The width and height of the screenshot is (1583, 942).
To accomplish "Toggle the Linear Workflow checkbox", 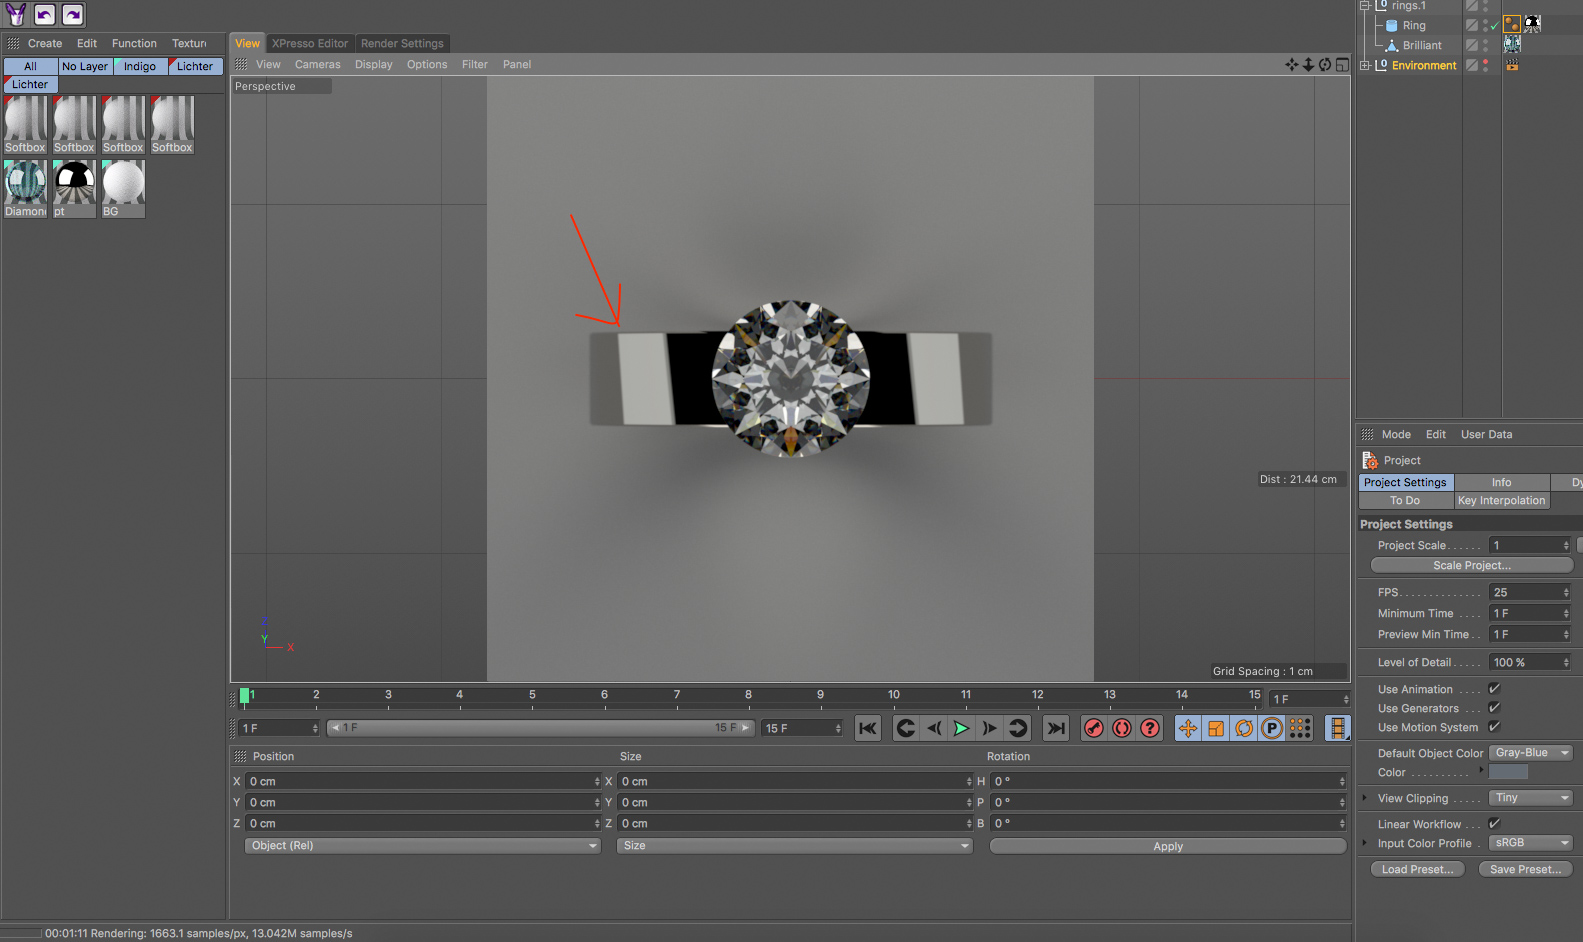I will coord(1494,824).
